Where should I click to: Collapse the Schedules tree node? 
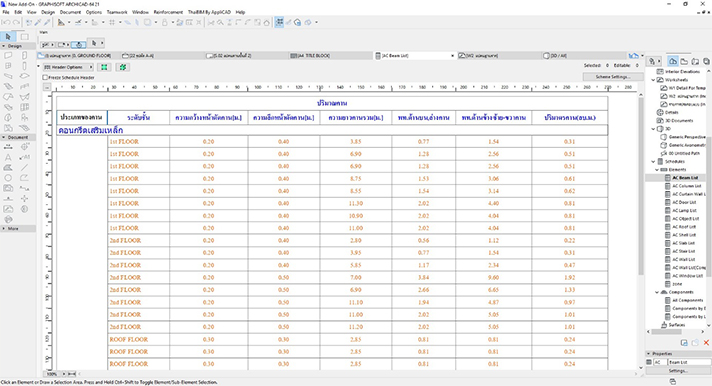654,162
